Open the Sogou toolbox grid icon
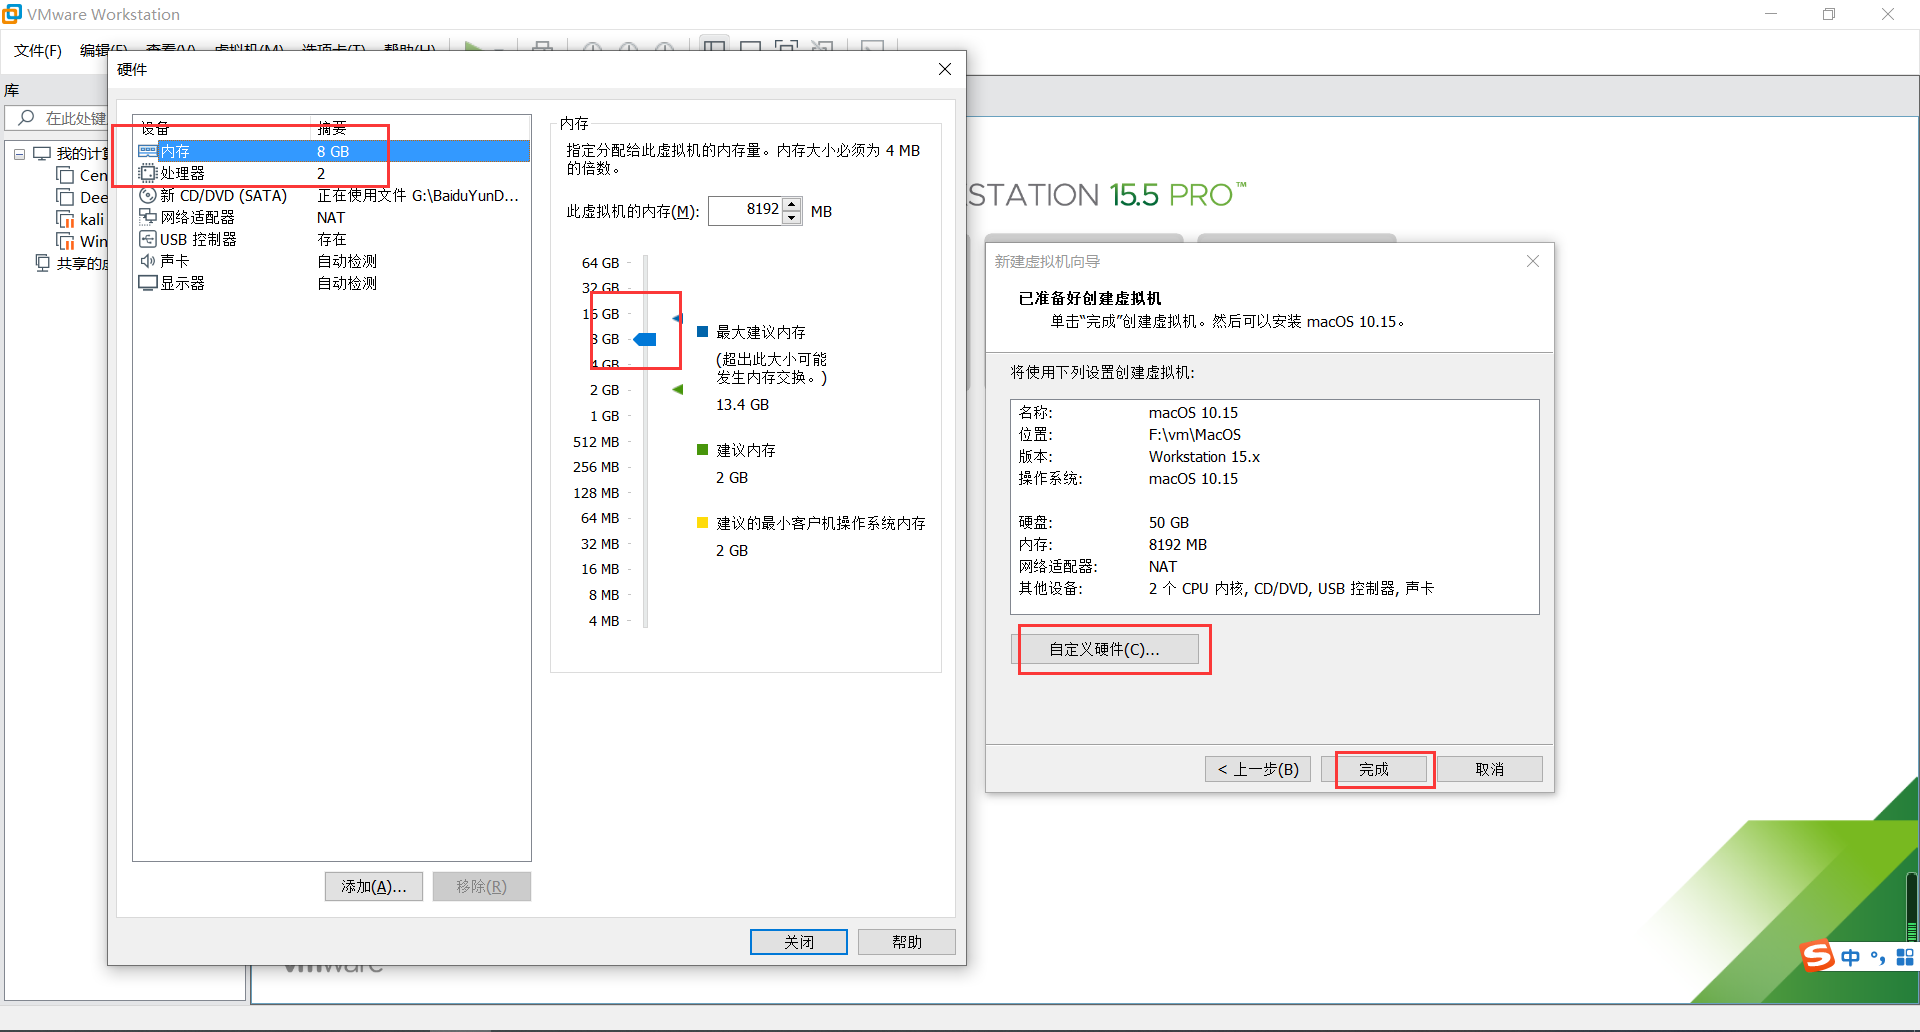Image resolution: width=1920 pixels, height=1032 pixels. [x=1905, y=957]
